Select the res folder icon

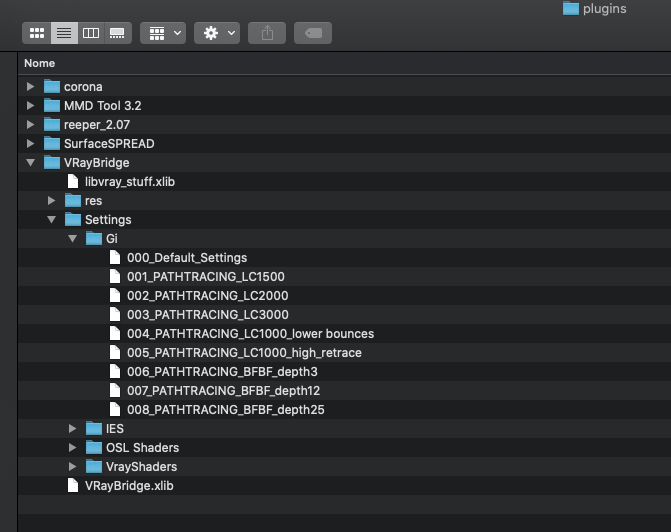(73, 200)
